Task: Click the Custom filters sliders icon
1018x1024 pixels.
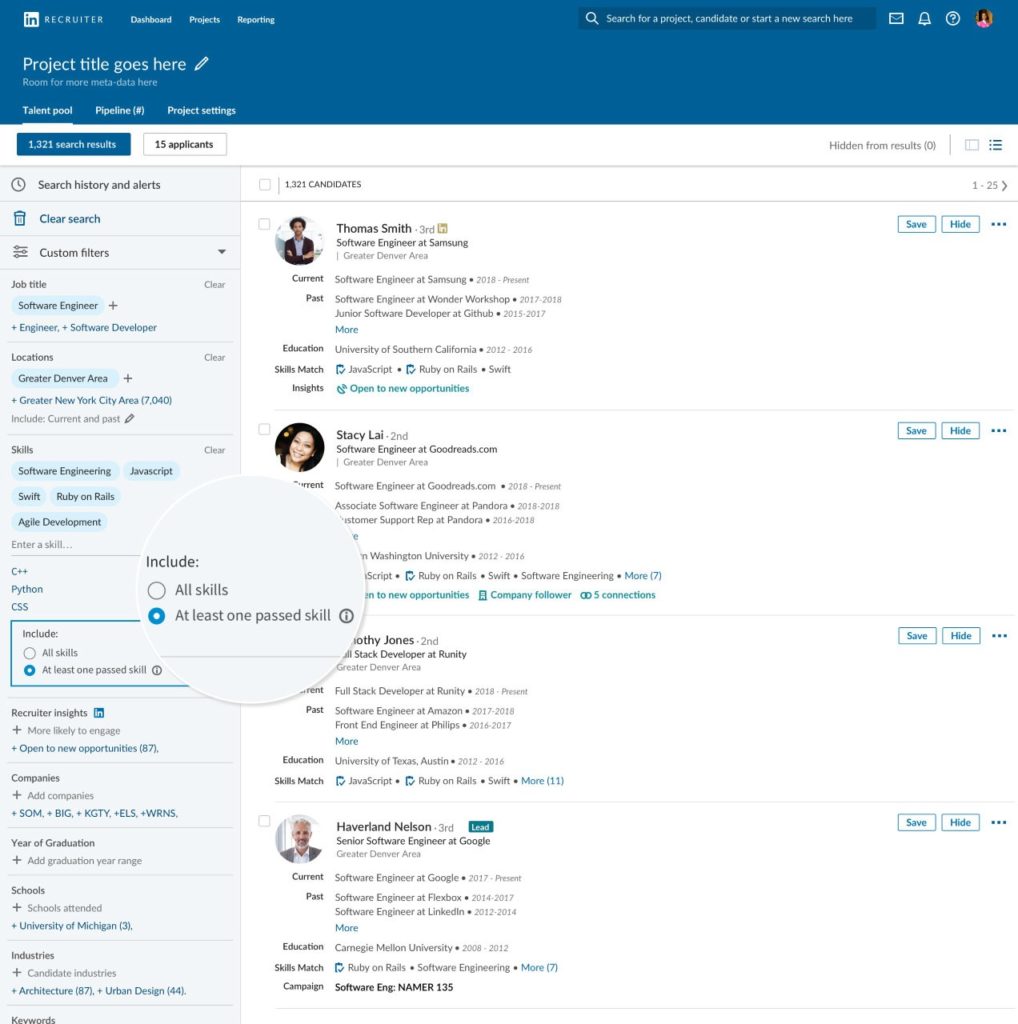Action: [20, 252]
